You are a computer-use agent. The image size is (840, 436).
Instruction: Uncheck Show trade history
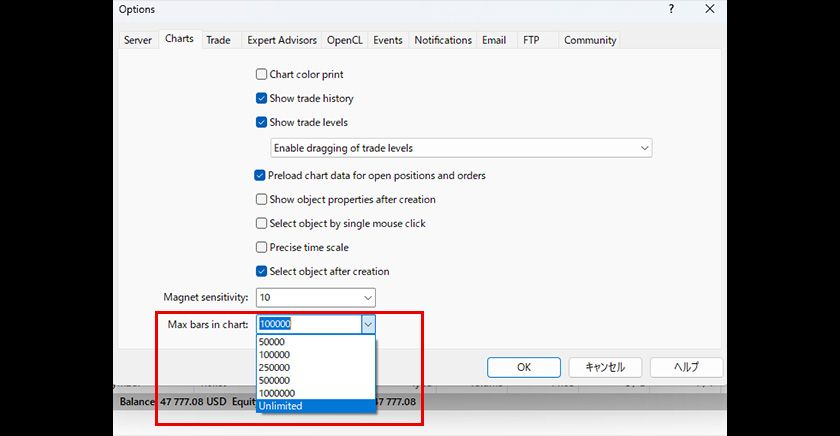(261, 99)
